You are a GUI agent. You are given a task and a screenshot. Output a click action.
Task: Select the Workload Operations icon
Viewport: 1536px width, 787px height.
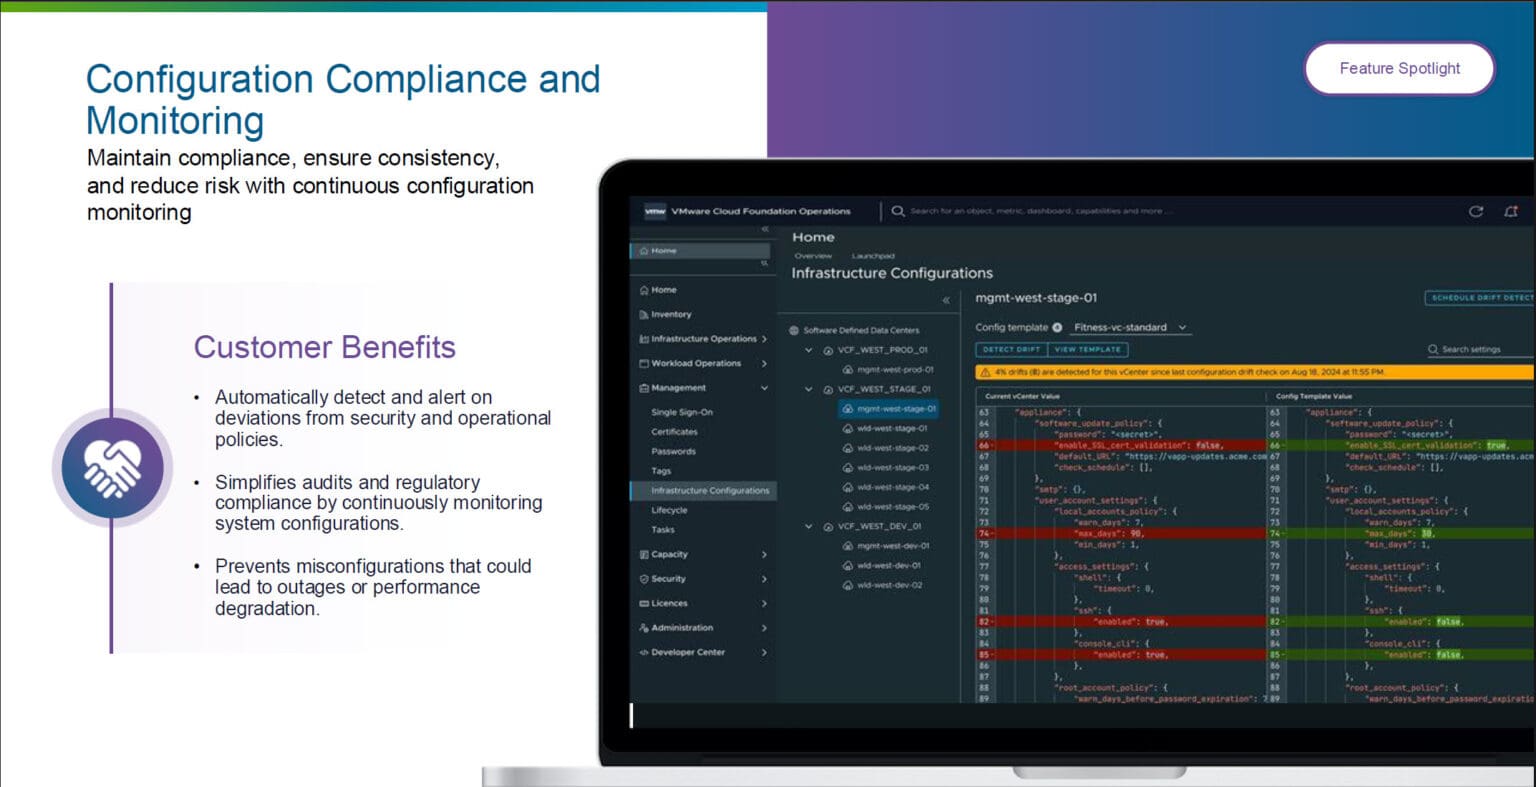pos(645,363)
